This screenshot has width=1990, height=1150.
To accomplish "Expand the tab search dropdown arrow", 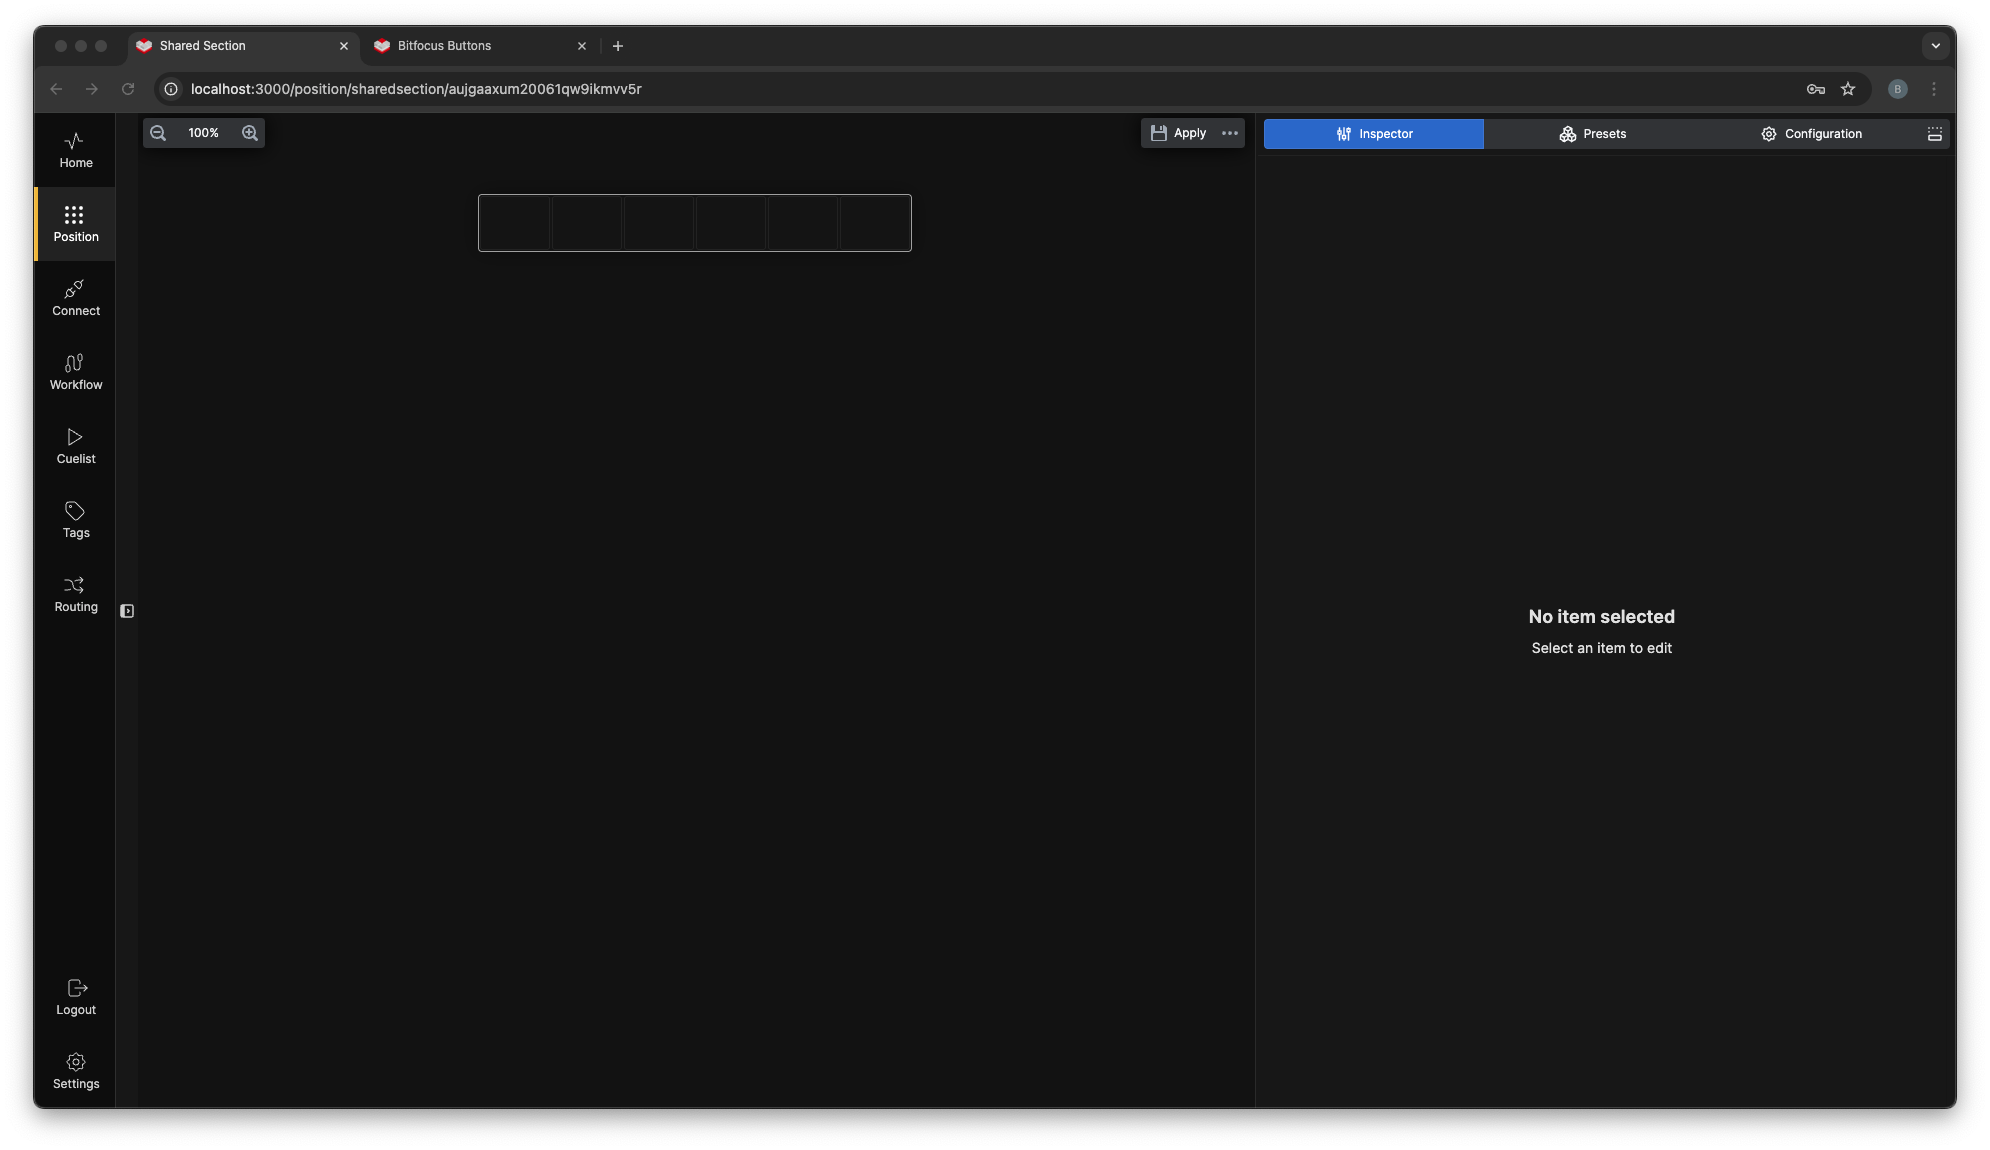I will point(1936,46).
